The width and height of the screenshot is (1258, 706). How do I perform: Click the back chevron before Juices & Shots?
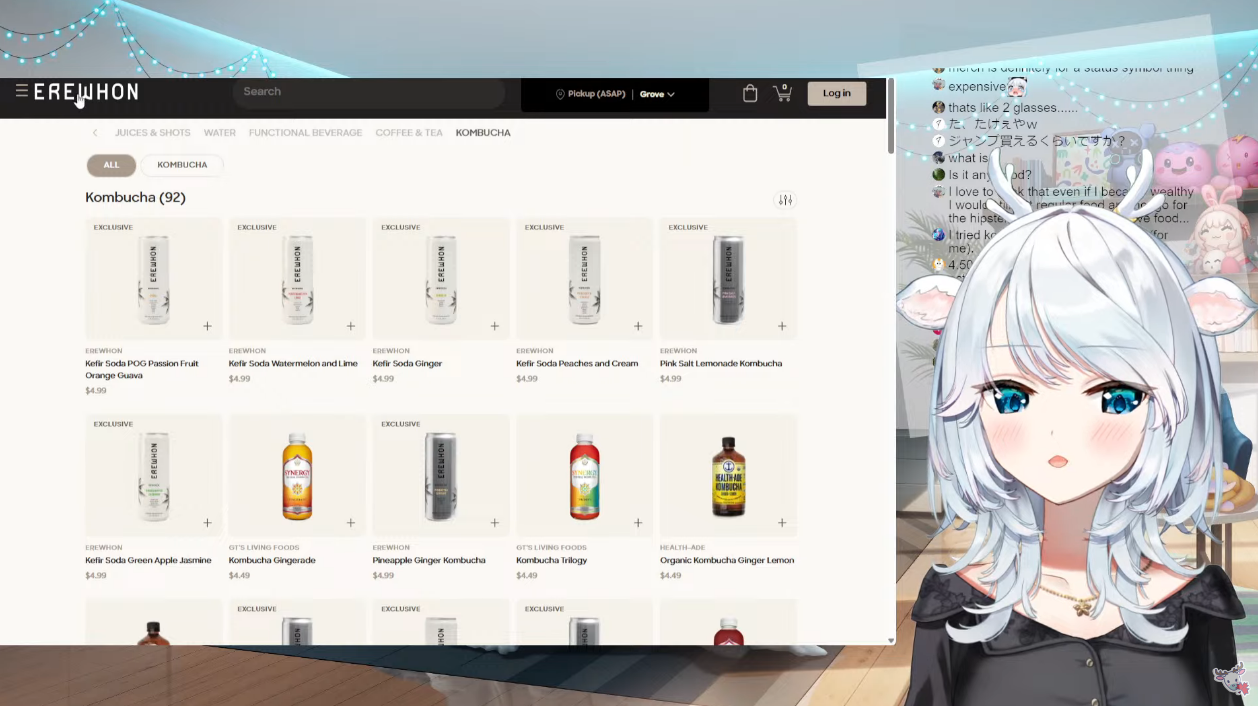[x=95, y=132]
